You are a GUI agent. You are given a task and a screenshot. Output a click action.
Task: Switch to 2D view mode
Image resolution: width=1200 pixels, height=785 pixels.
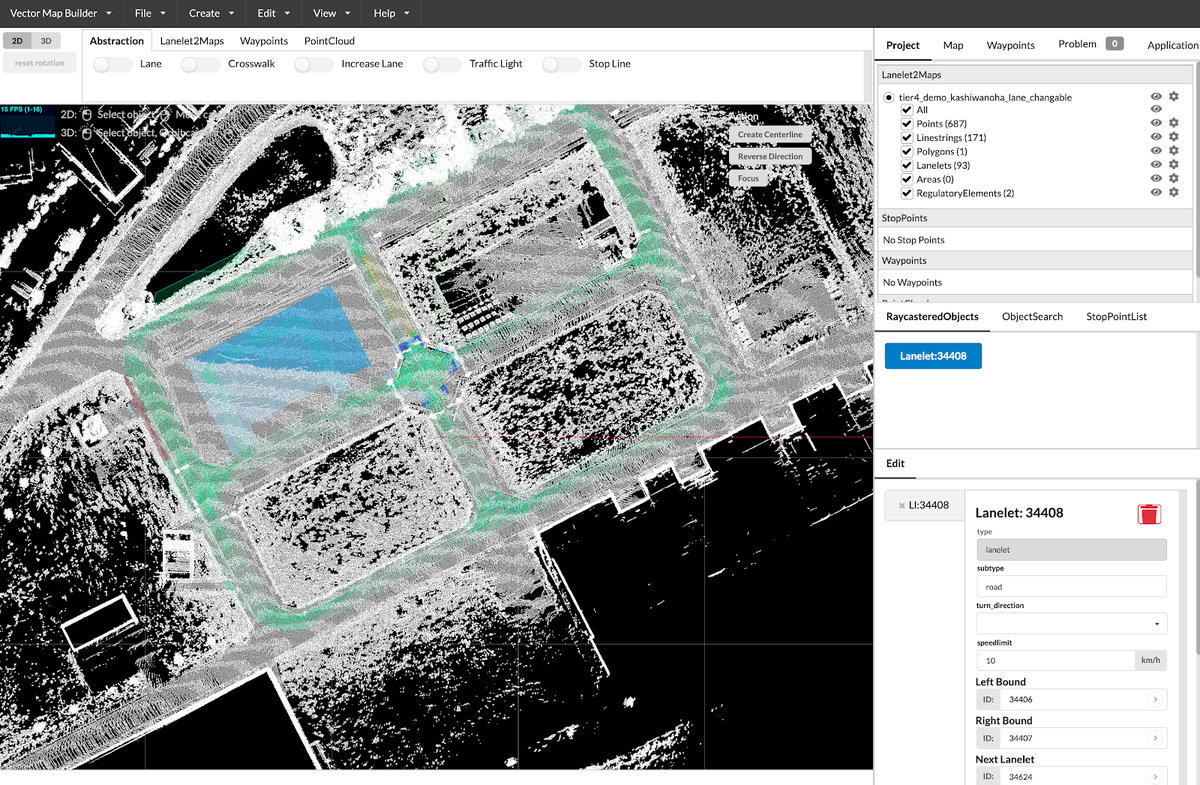pyautogui.click(x=18, y=40)
